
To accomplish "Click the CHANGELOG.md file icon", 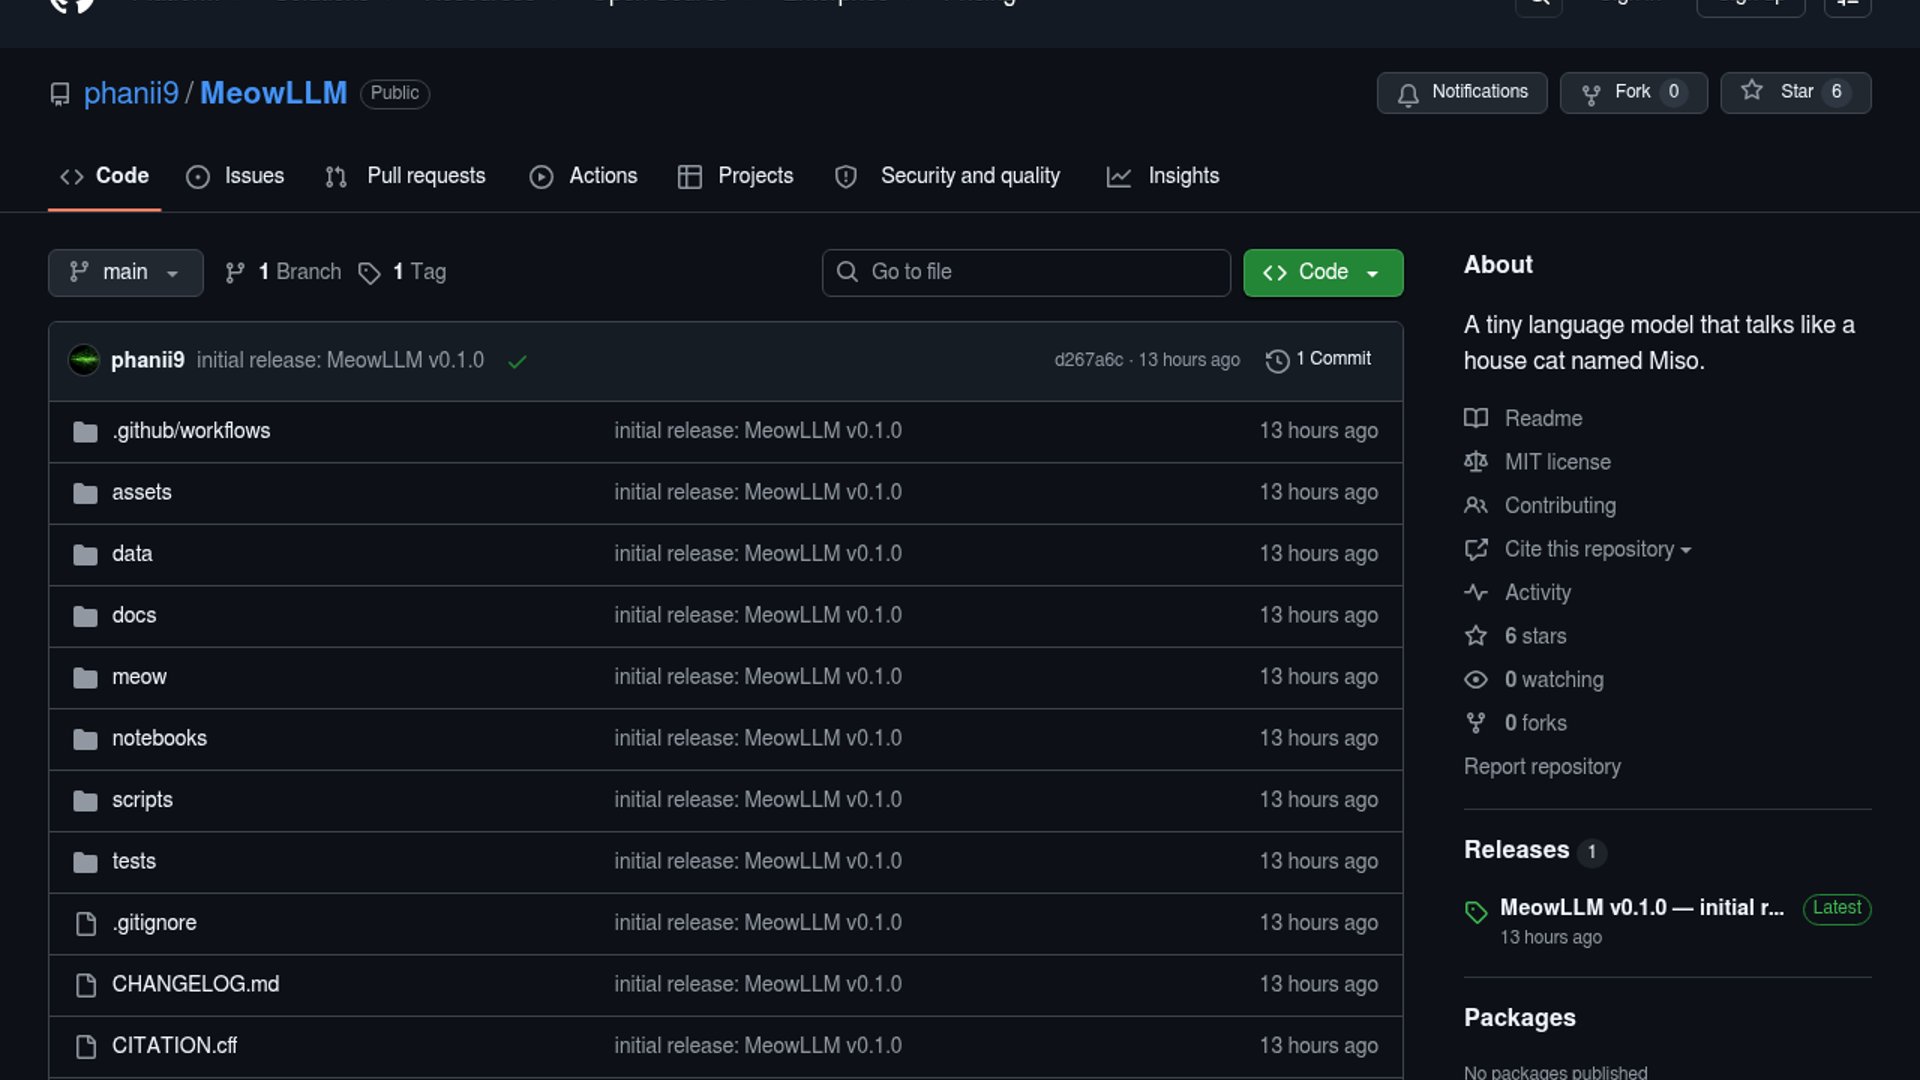I will [x=86, y=985].
